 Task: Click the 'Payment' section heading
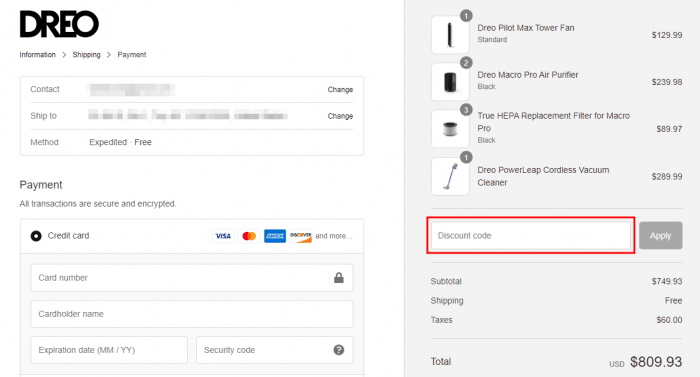(41, 185)
